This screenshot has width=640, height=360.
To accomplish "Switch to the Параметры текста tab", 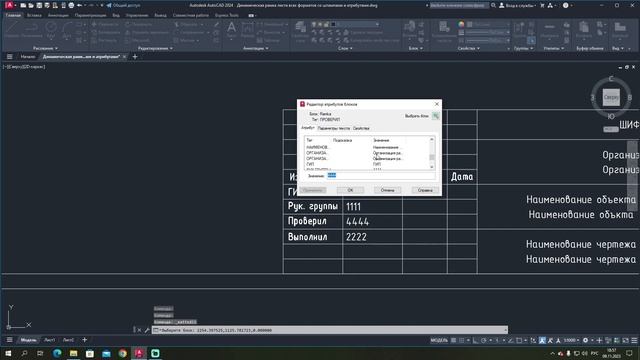I will [x=333, y=128].
